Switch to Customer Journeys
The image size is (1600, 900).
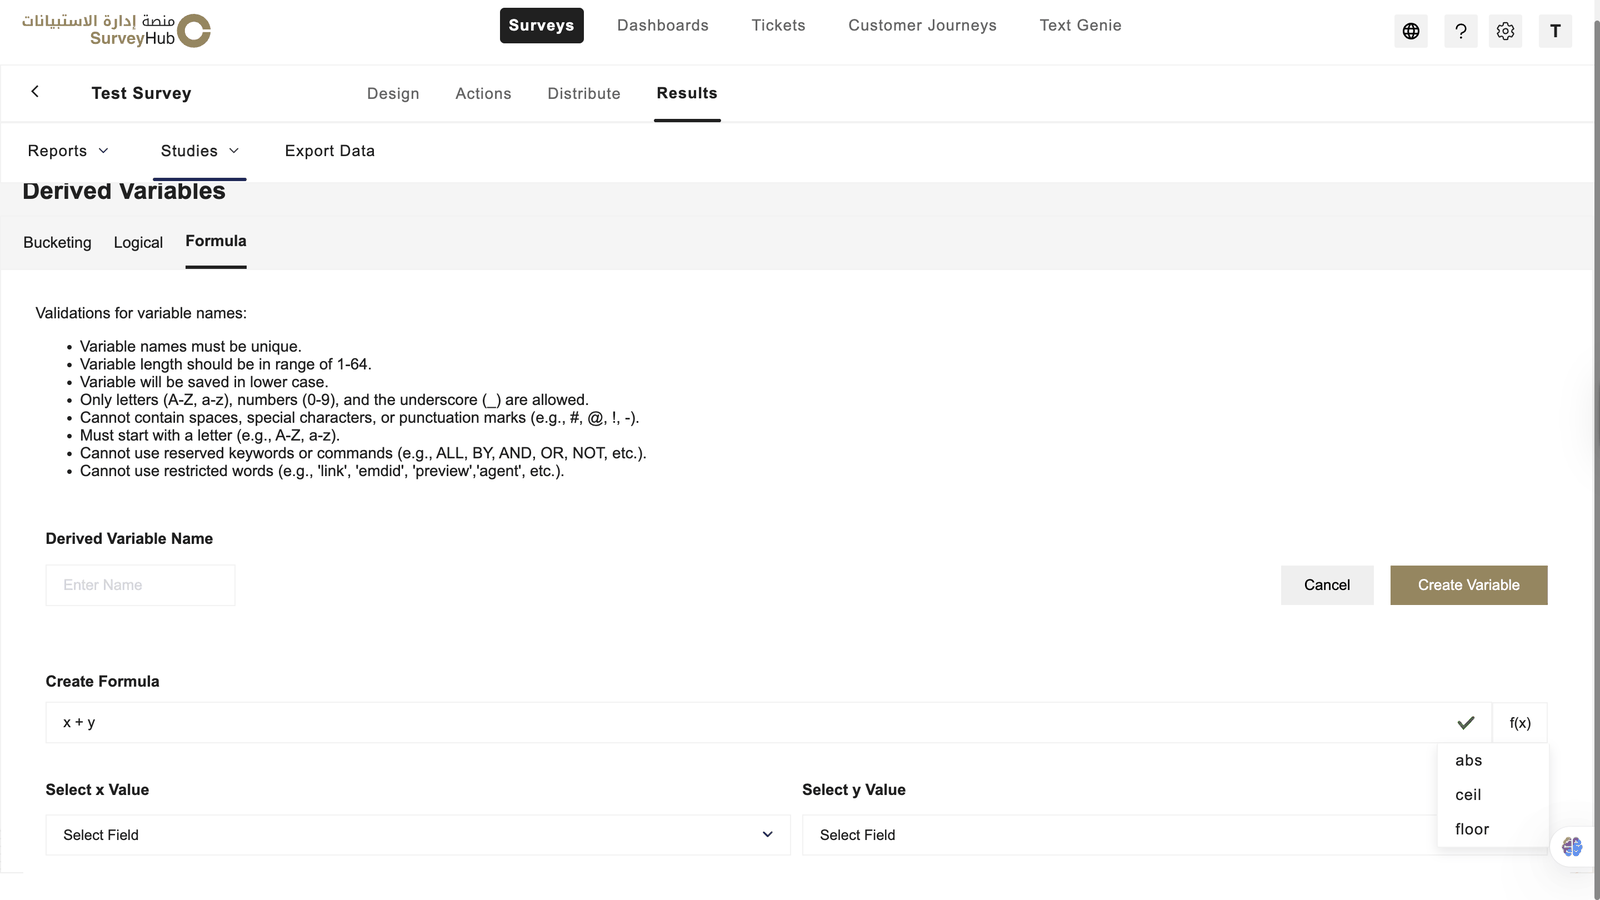point(922,25)
